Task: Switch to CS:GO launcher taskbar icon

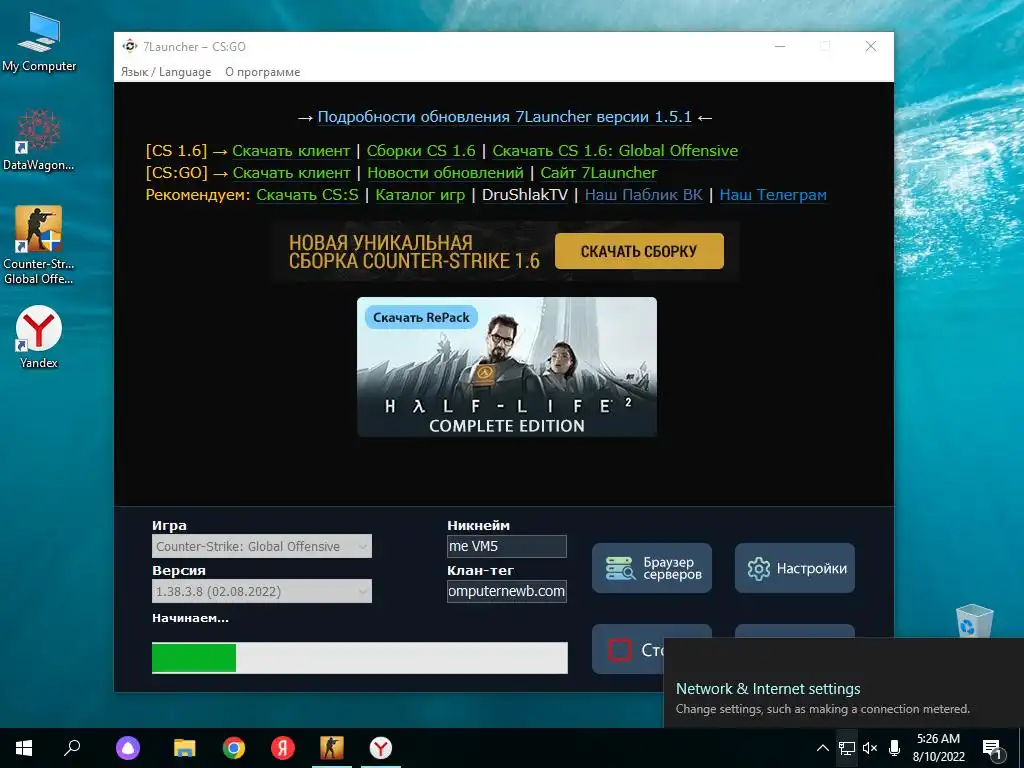Action: click(x=332, y=748)
